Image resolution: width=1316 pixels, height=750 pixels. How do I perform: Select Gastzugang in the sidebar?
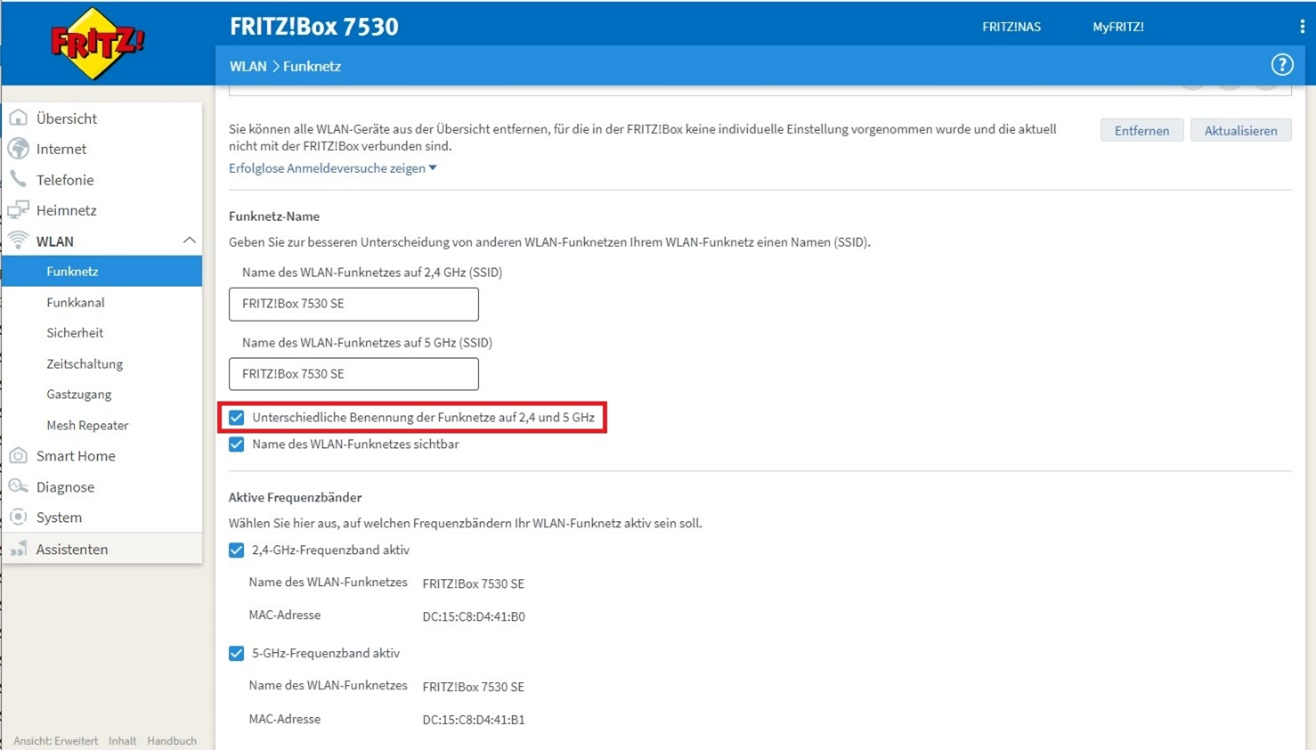coord(79,394)
